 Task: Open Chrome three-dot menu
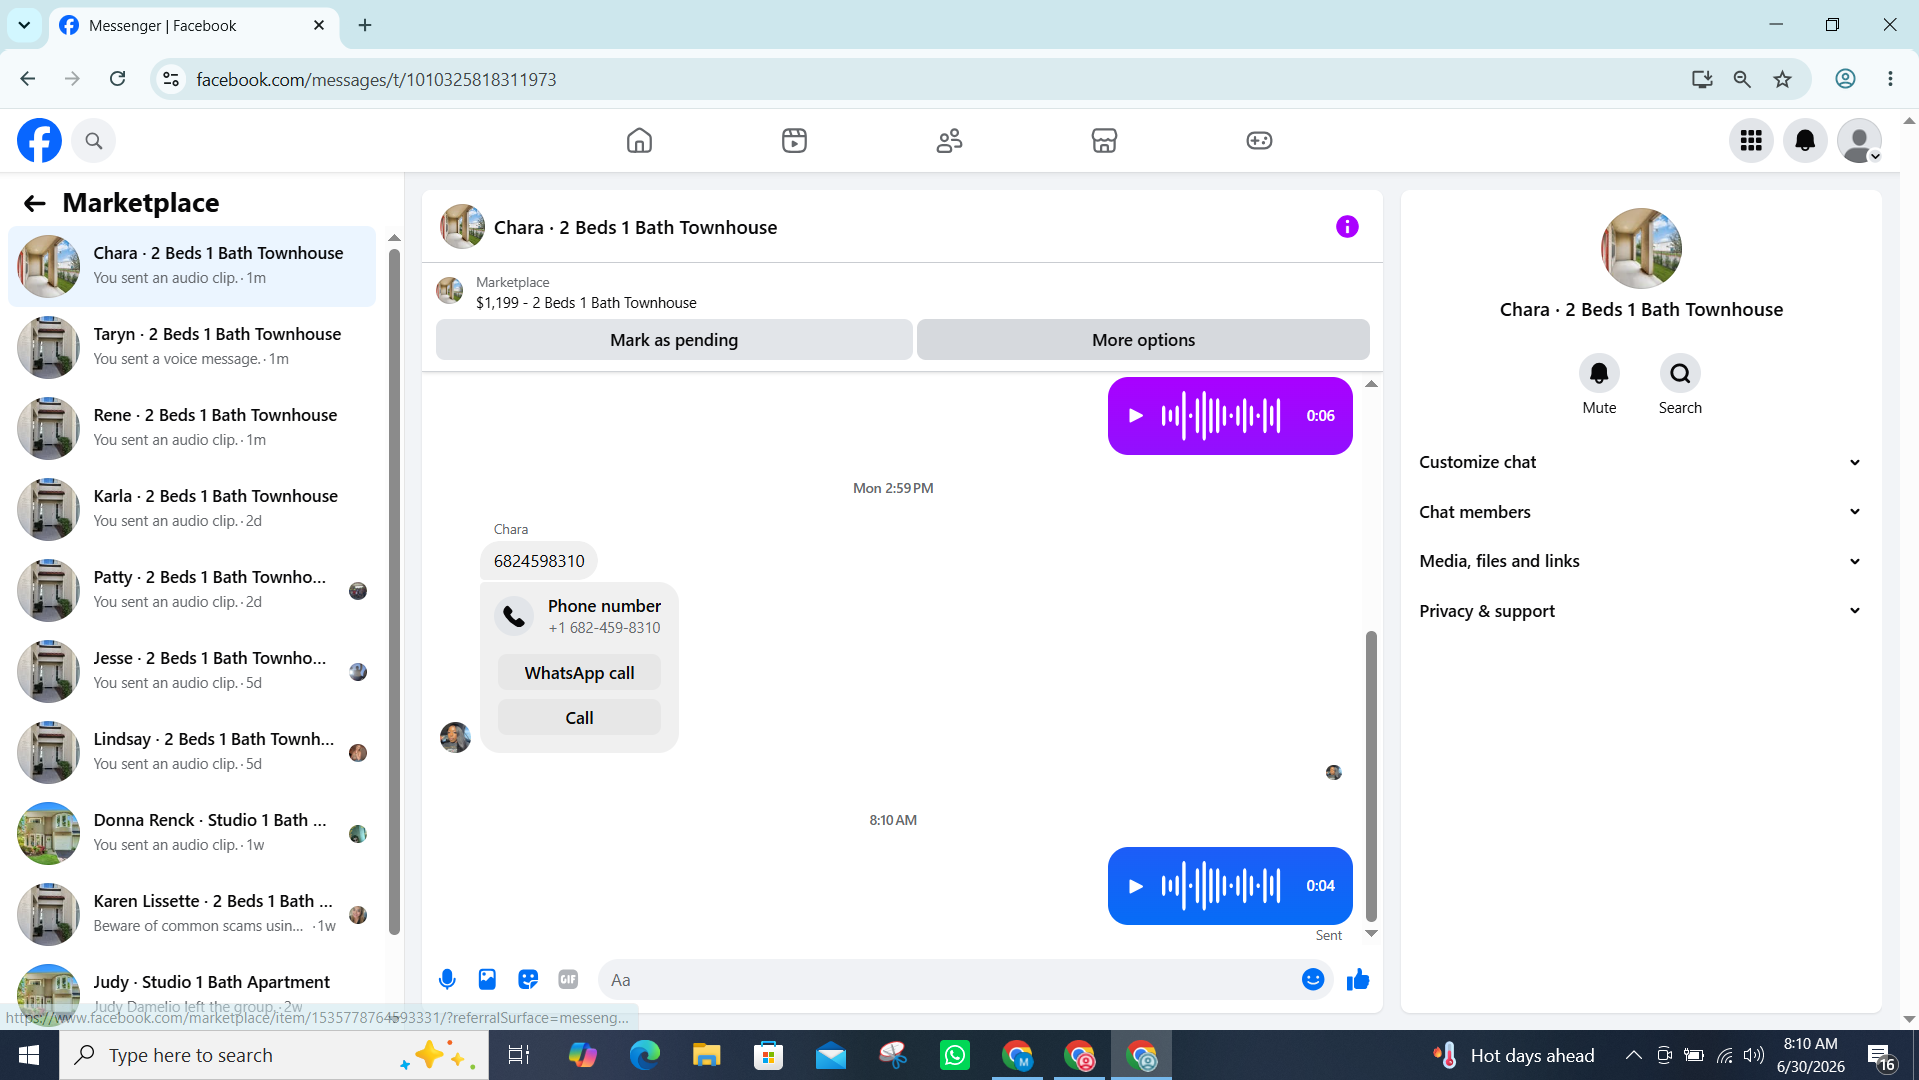click(1890, 79)
